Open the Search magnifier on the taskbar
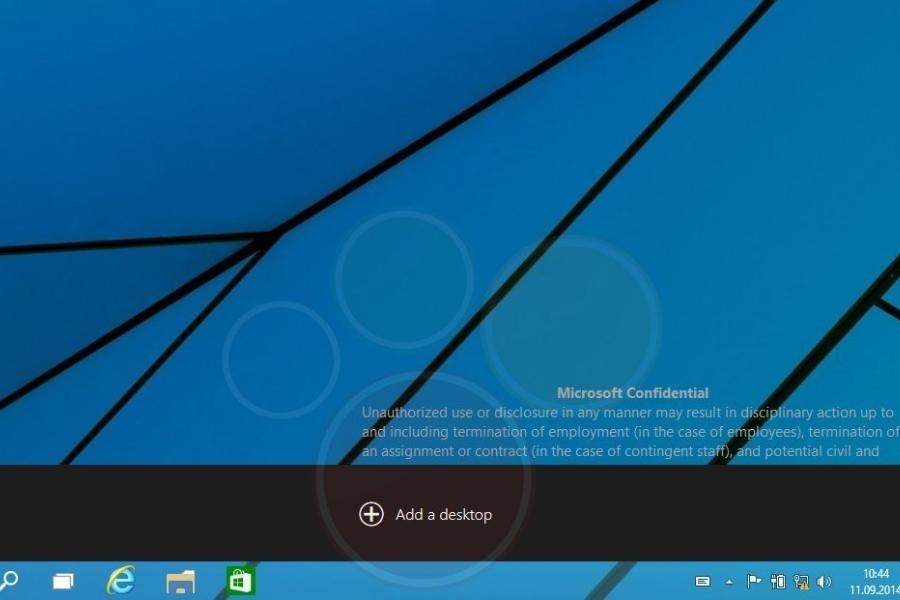This screenshot has width=900, height=600. [9, 580]
